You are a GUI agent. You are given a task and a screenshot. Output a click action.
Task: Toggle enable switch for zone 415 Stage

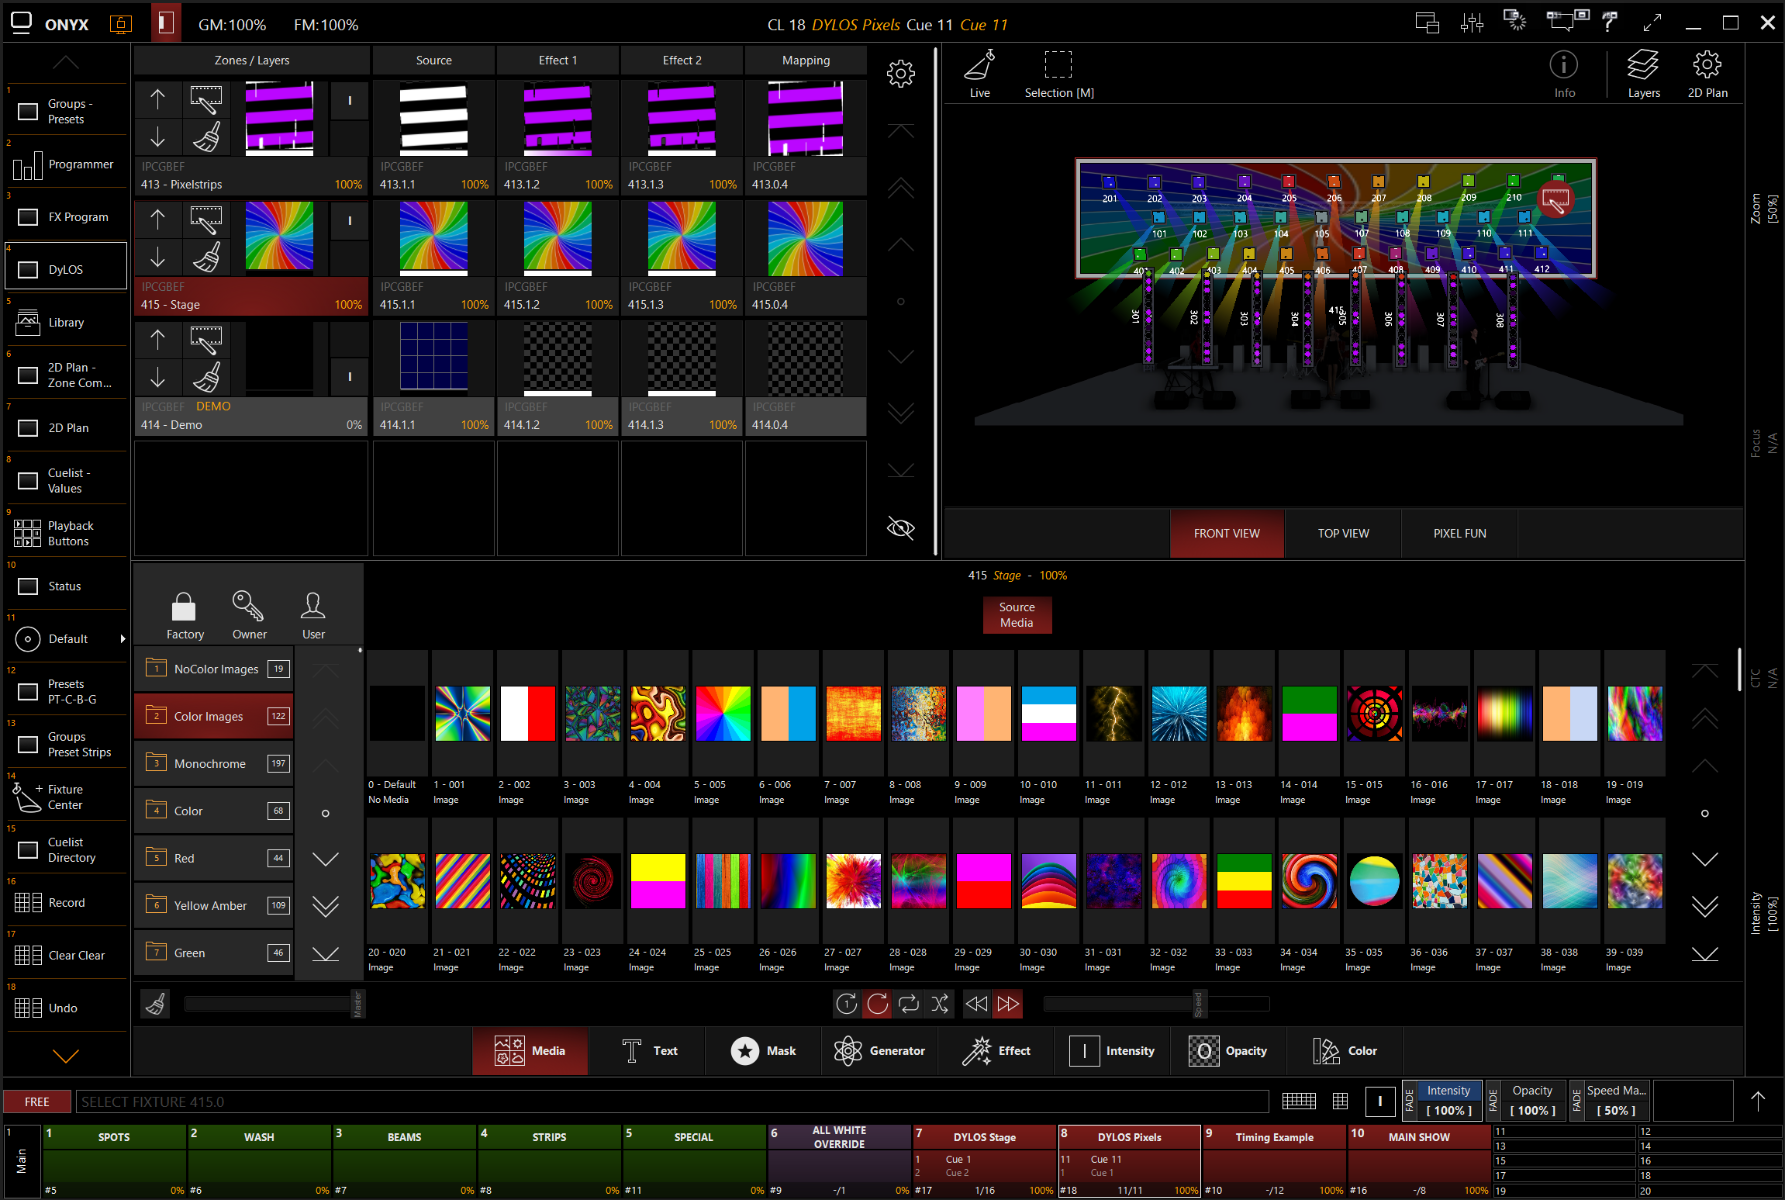[349, 220]
